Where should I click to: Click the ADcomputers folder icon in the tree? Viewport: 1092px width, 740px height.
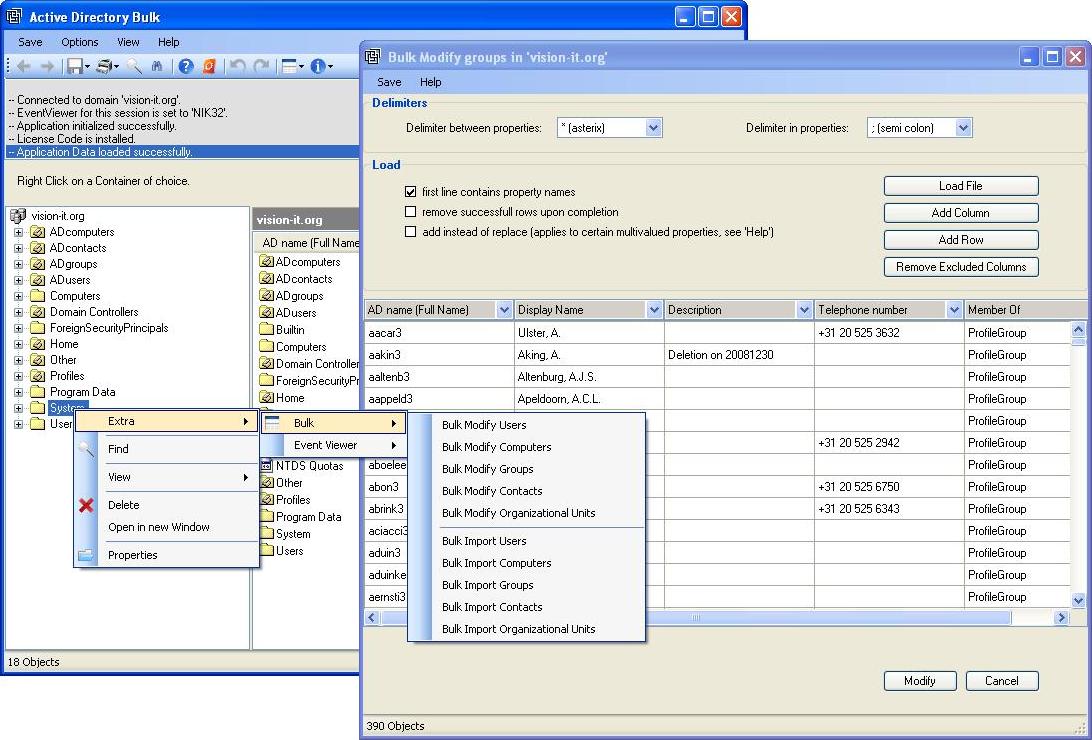(x=38, y=232)
